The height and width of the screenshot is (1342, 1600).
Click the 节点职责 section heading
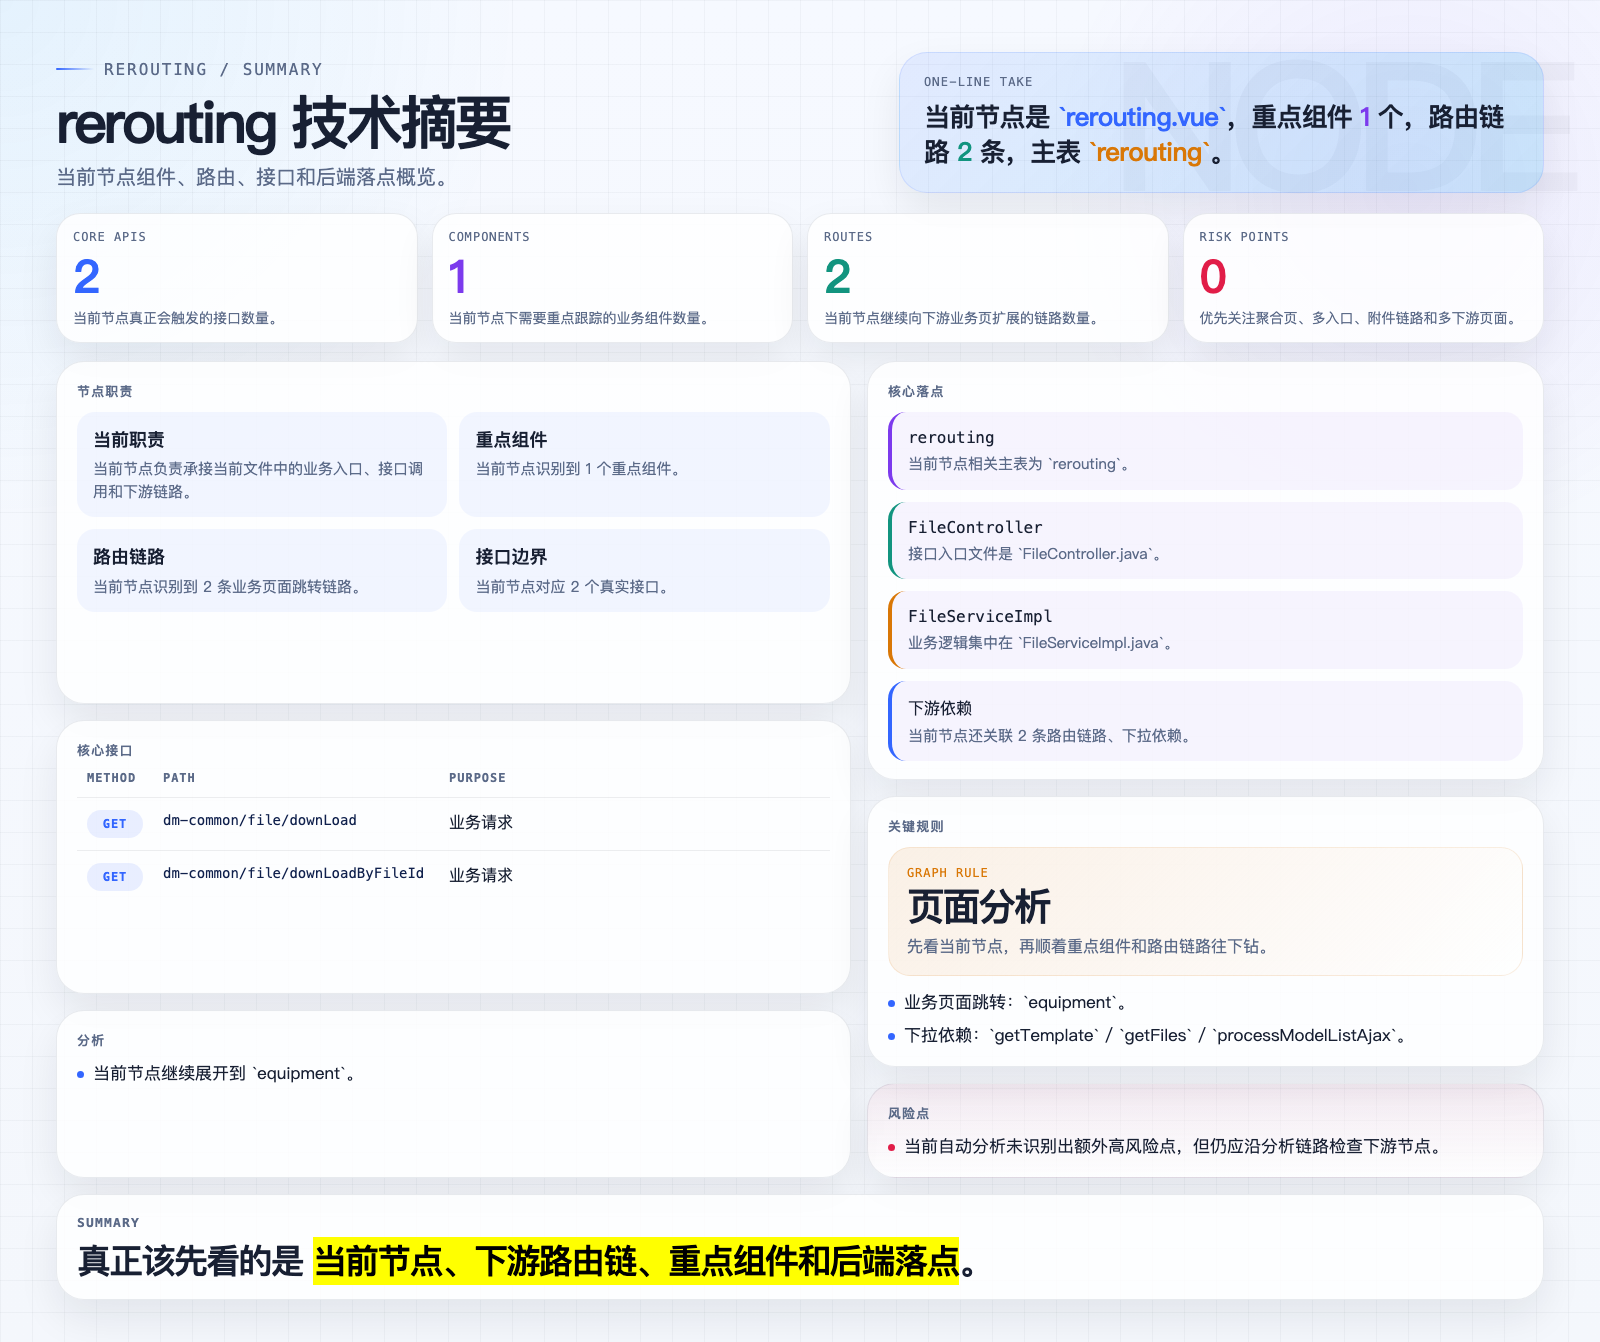[x=105, y=391]
